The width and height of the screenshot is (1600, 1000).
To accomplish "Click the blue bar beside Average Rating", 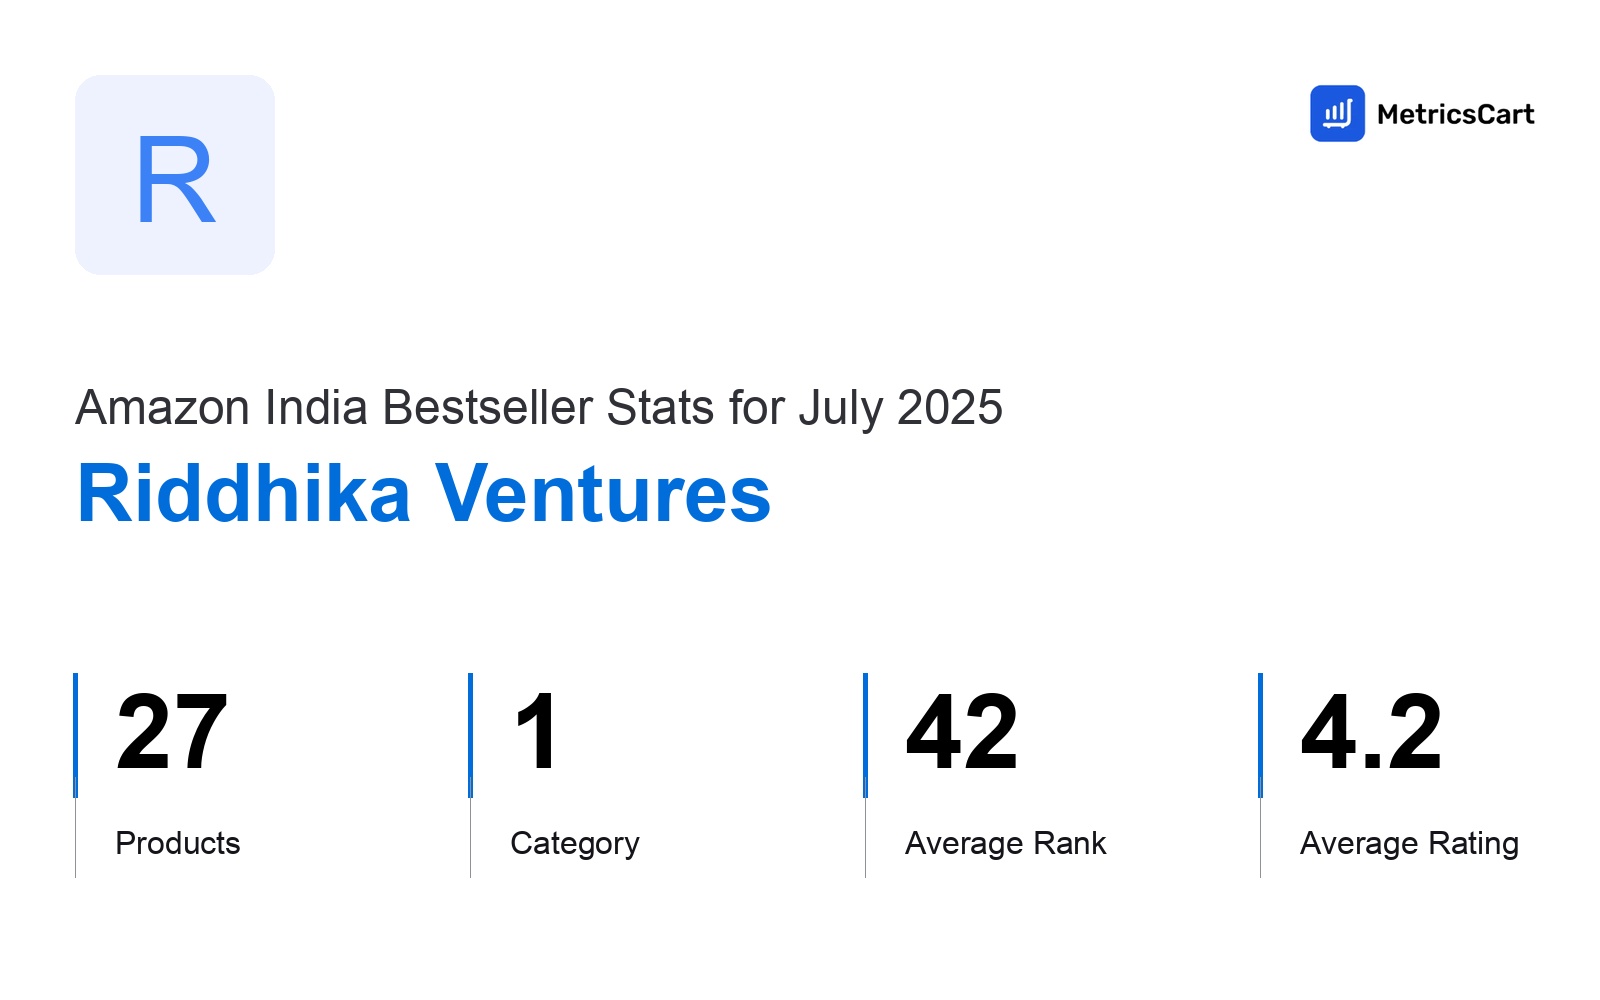I will click(1260, 735).
